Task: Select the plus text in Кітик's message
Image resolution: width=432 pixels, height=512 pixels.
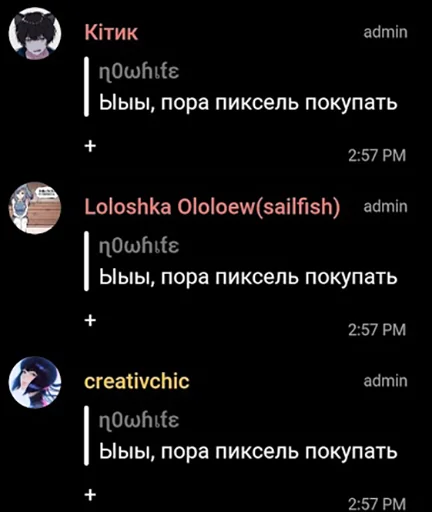Action: pyautogui.click(x=90, y=146)
